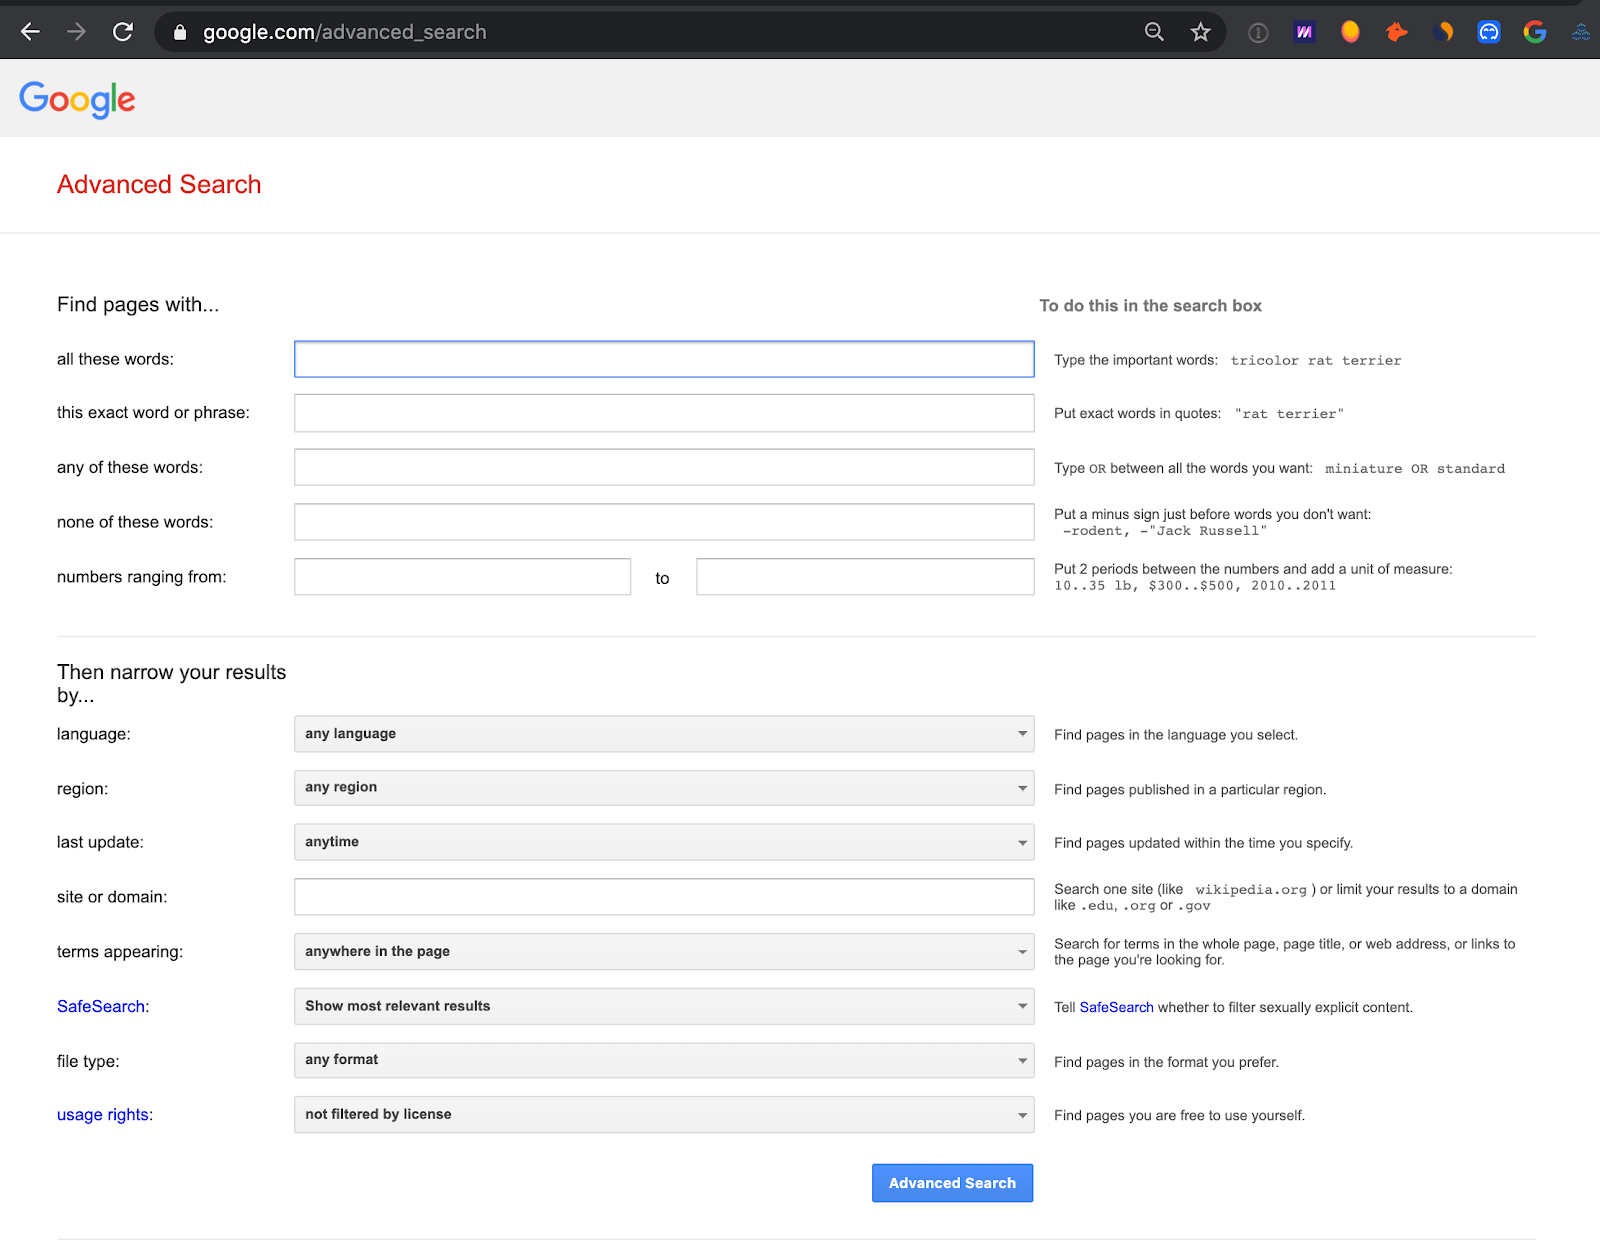
Task: Open the red fox-shaped extension icon
Action: 1396,32
